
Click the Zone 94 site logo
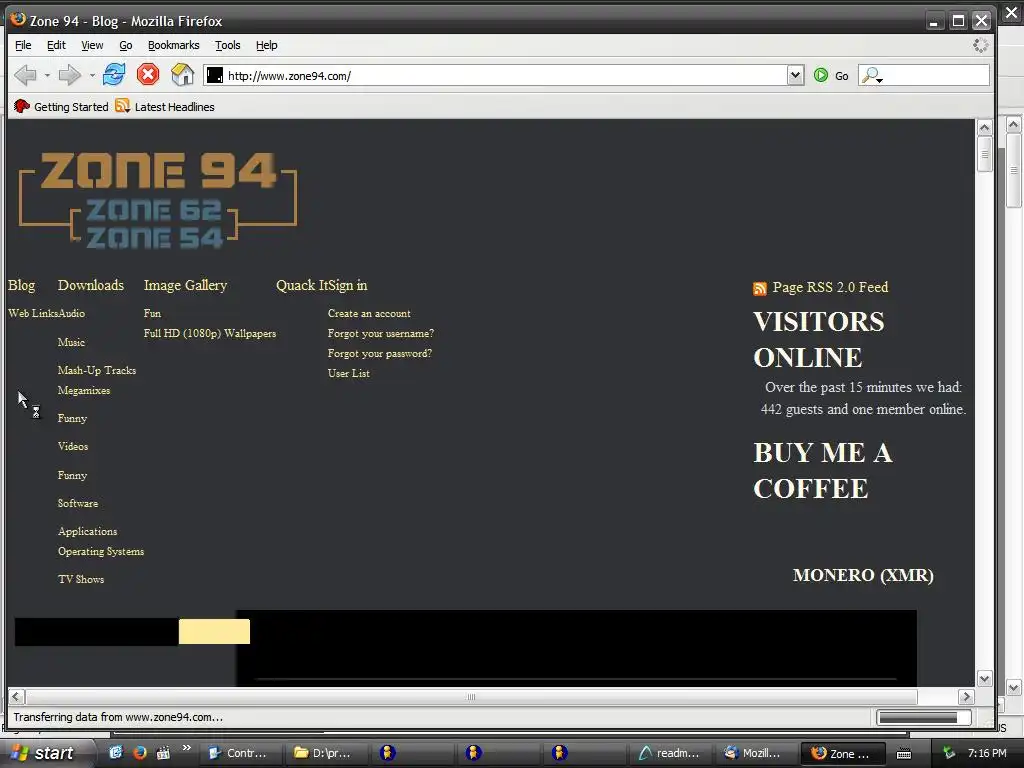(x=158, y=200)
